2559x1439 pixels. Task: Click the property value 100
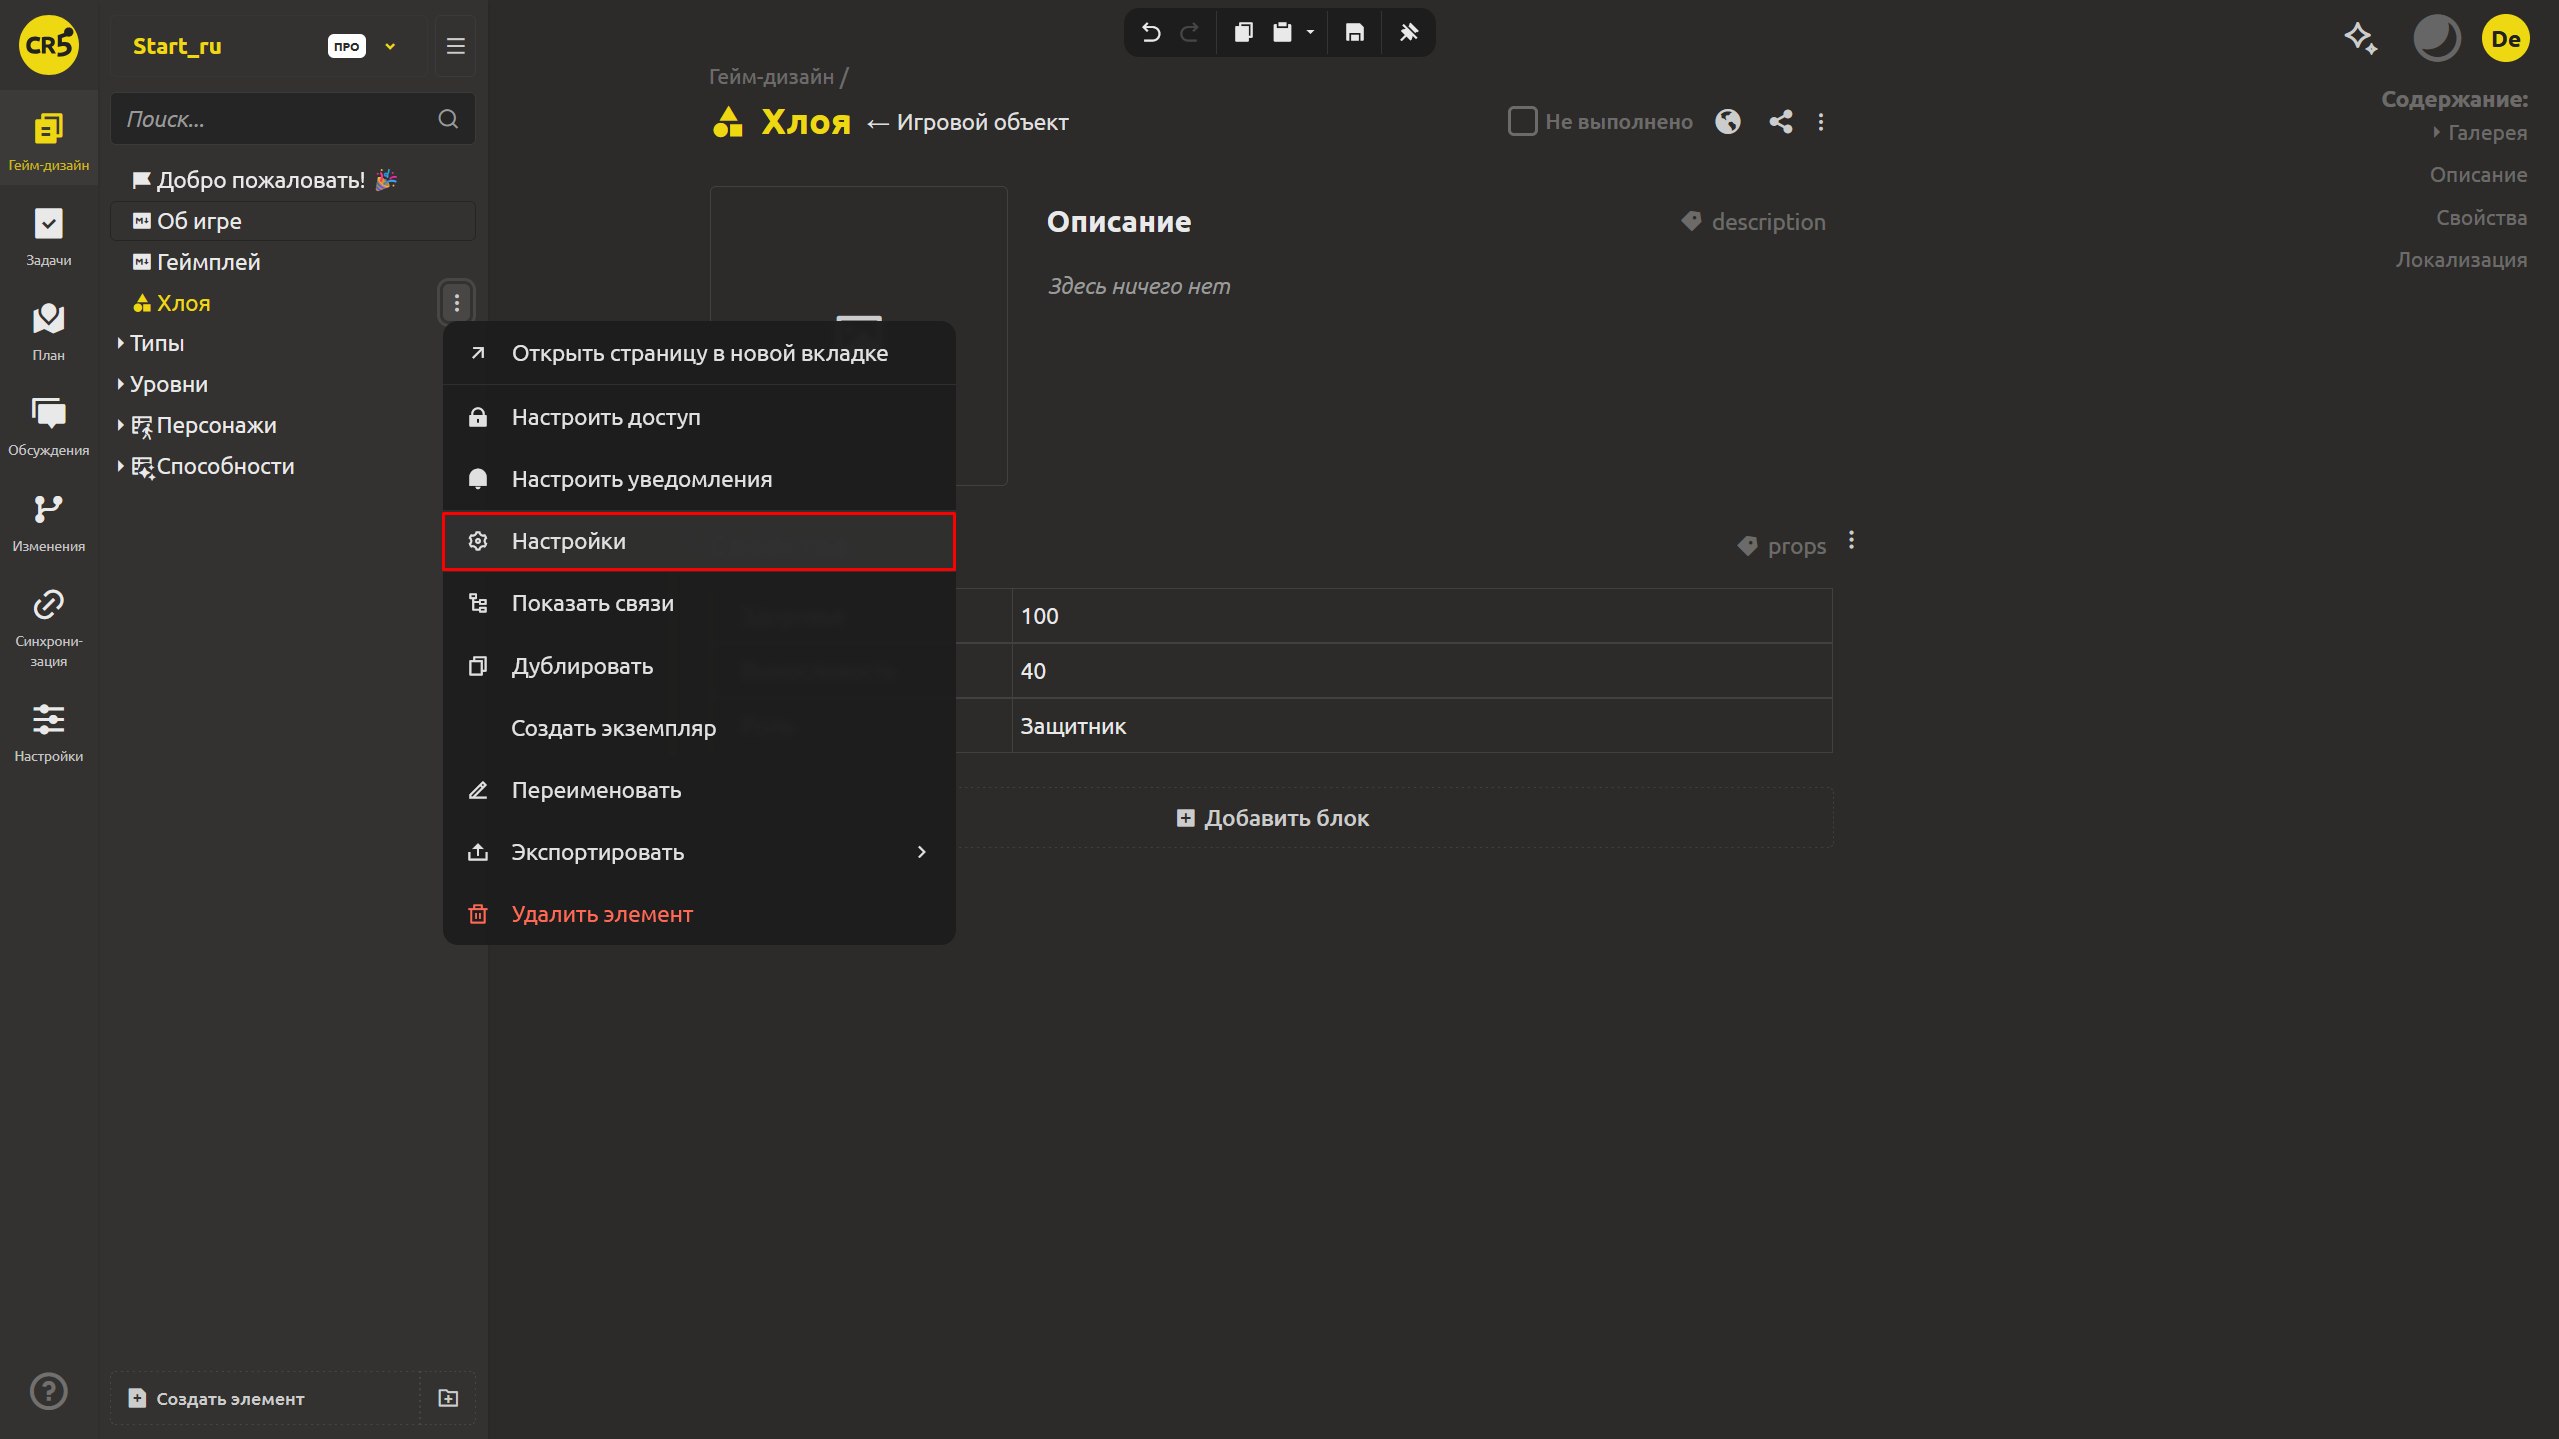tap(1421, 616)
